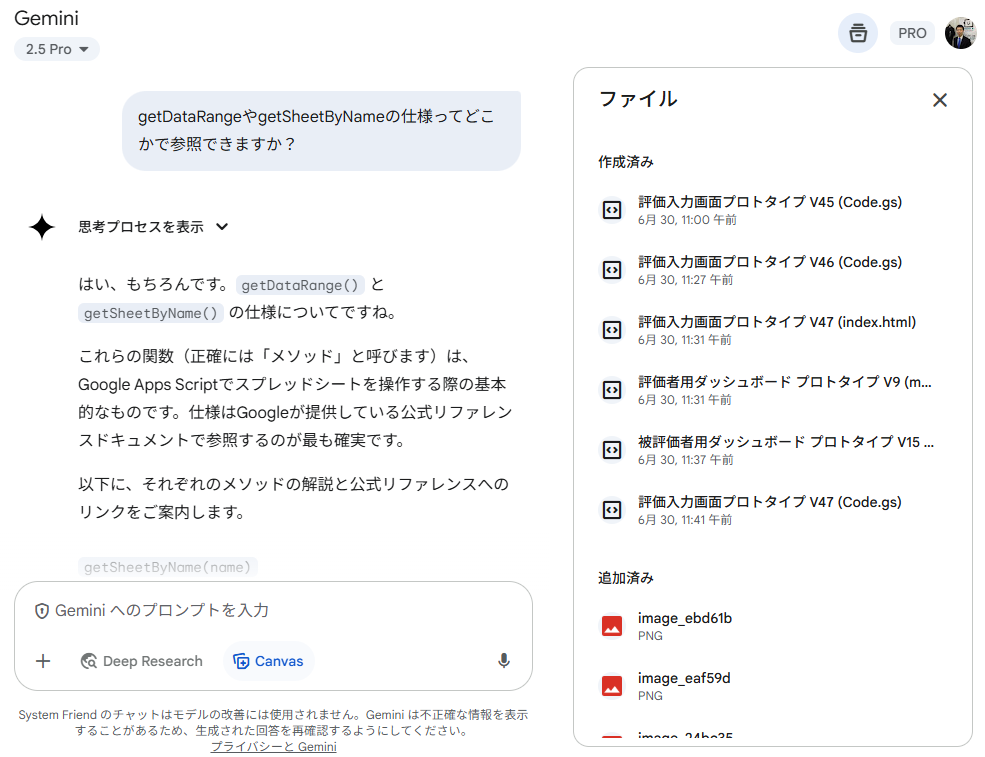Click the 追加済み section heading
This screenshot has height=757, width=985.
pyautogui.click(x=626, y=578)
